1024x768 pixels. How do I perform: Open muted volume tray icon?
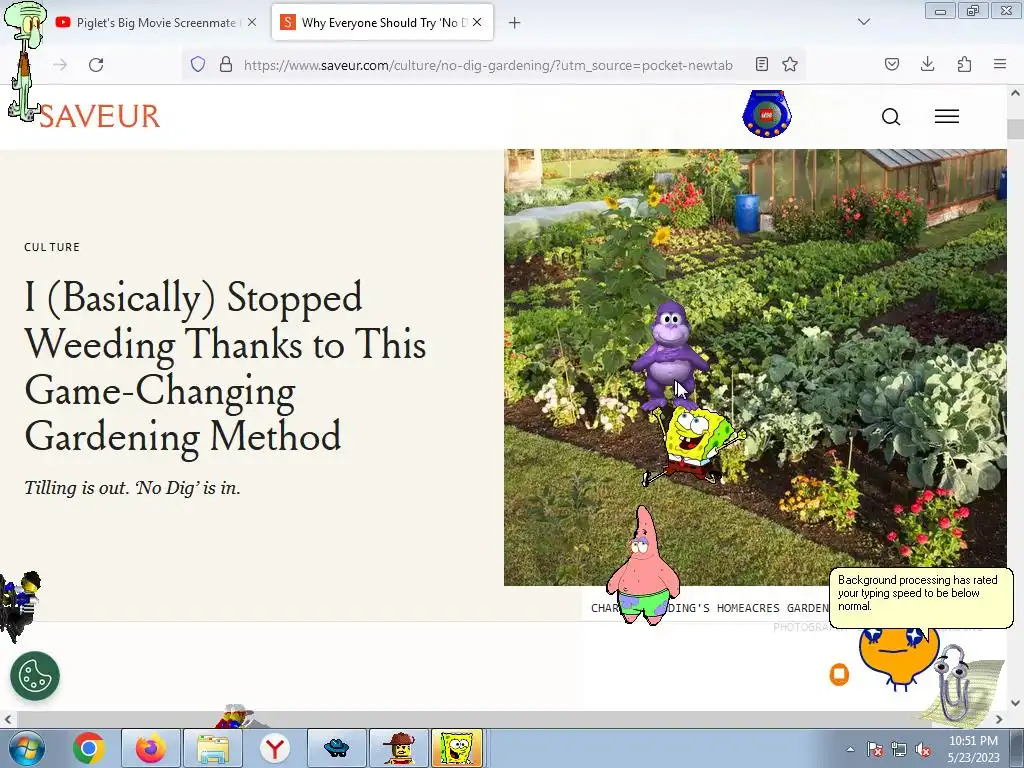point(923,749)
